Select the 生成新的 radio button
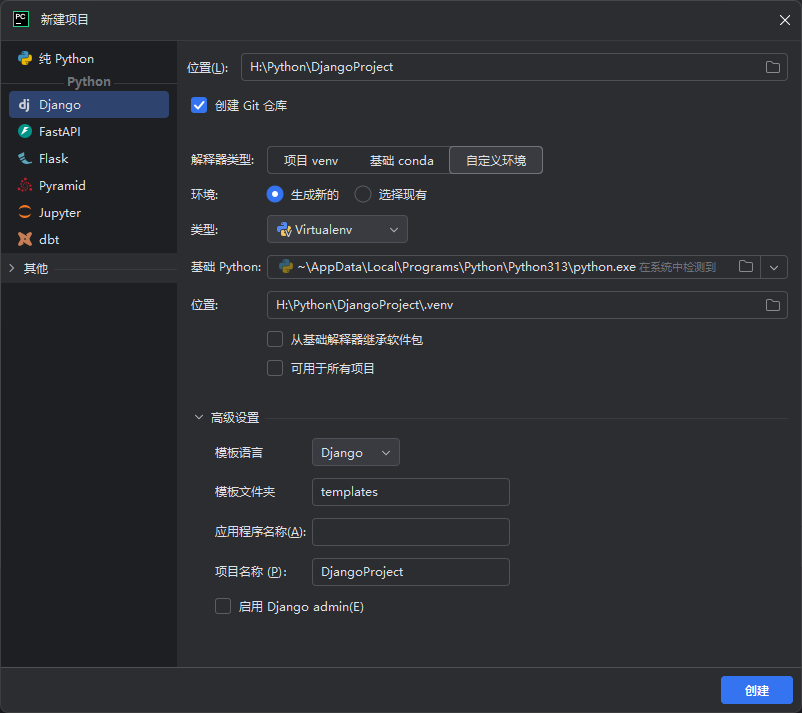Screen dimensions: 802x713 coord(275,194)
